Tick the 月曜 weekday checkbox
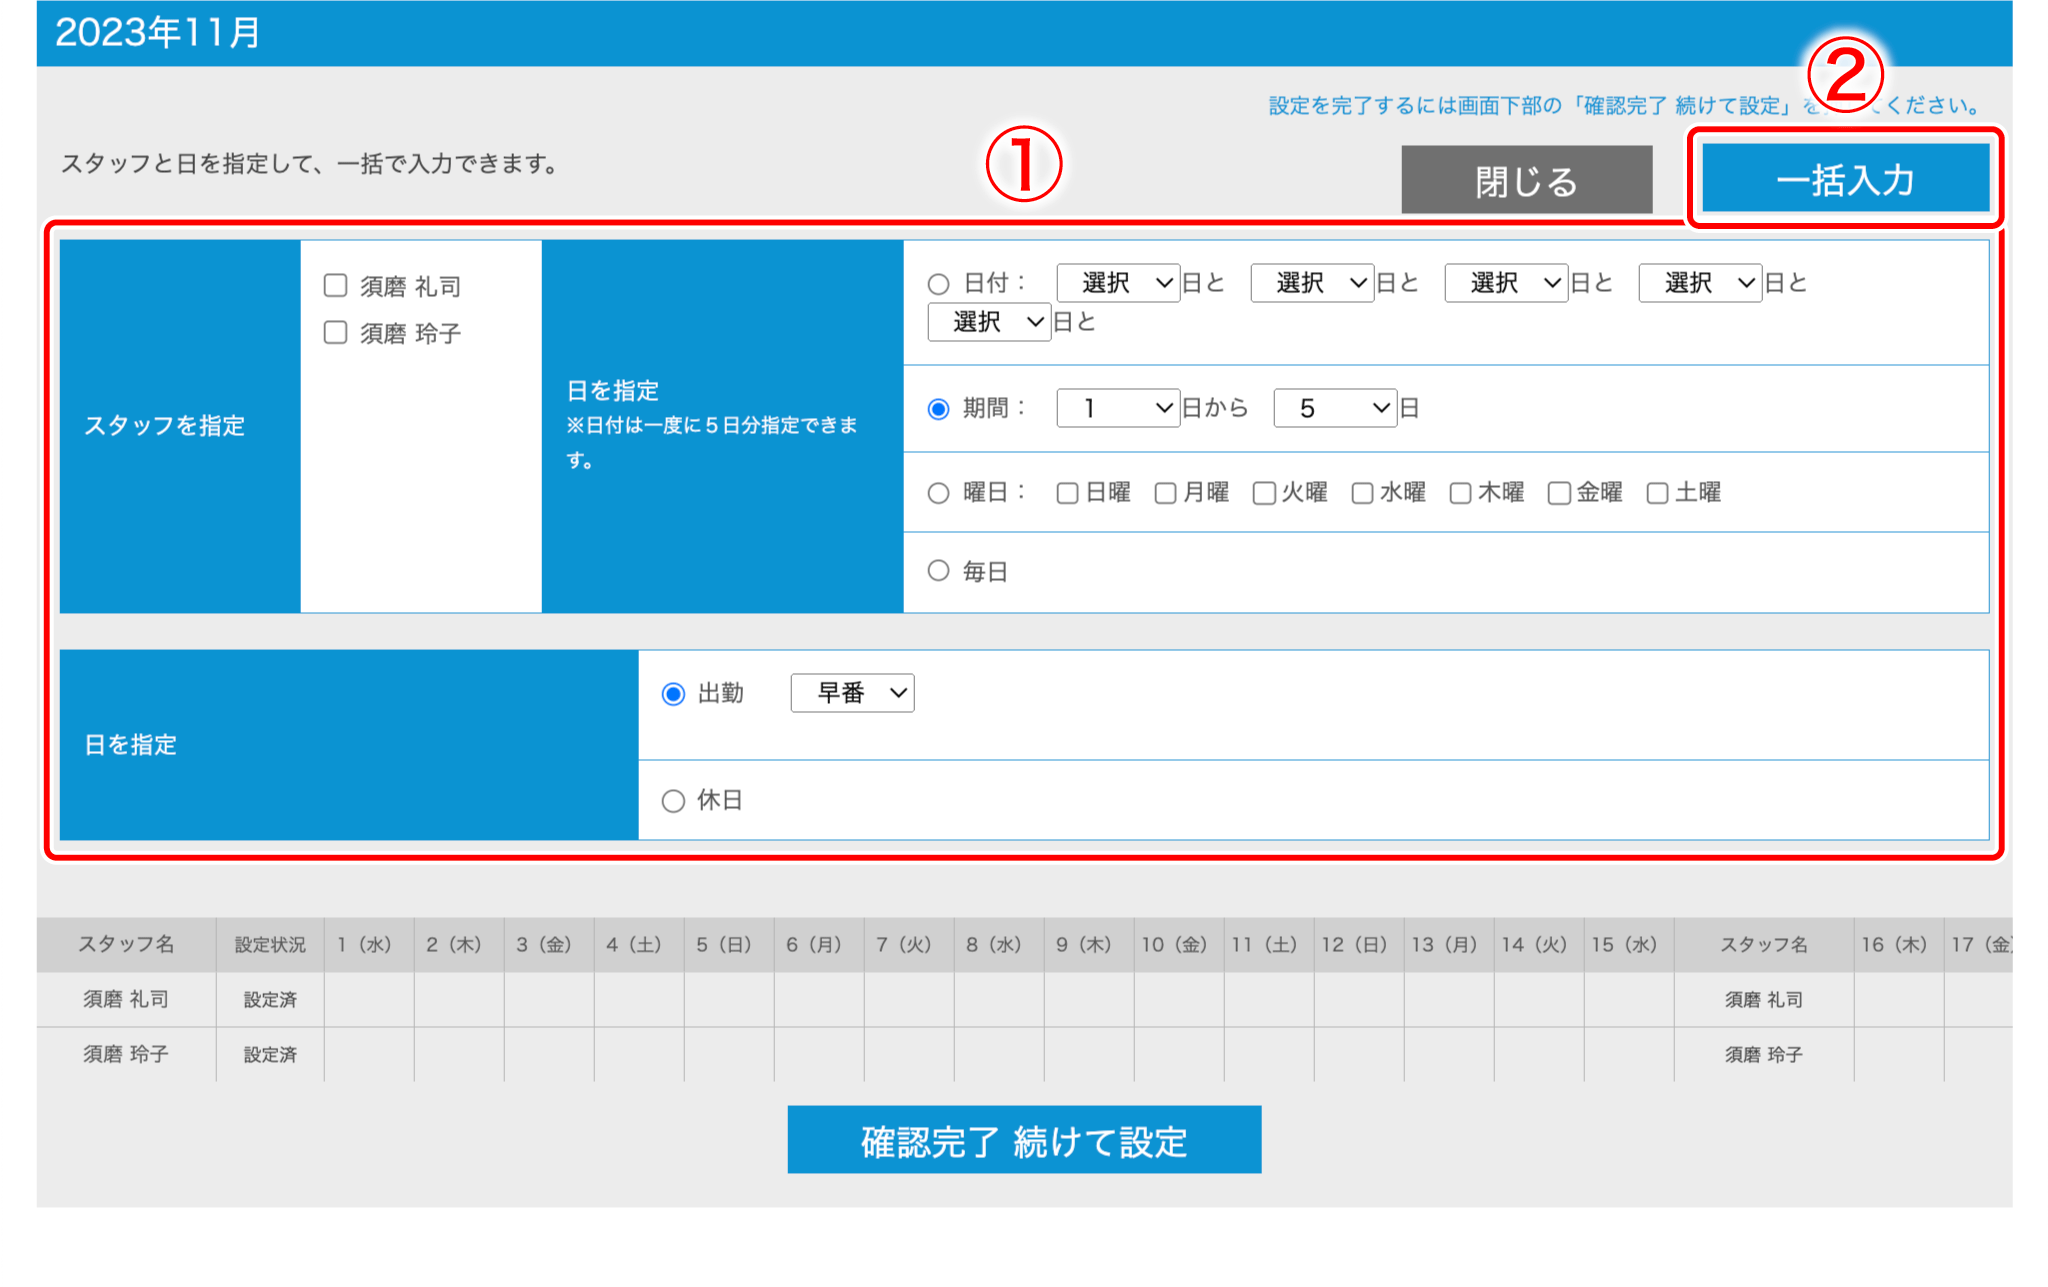This screenshot has width=2048, height=1287. click(x=1165, y=493)
